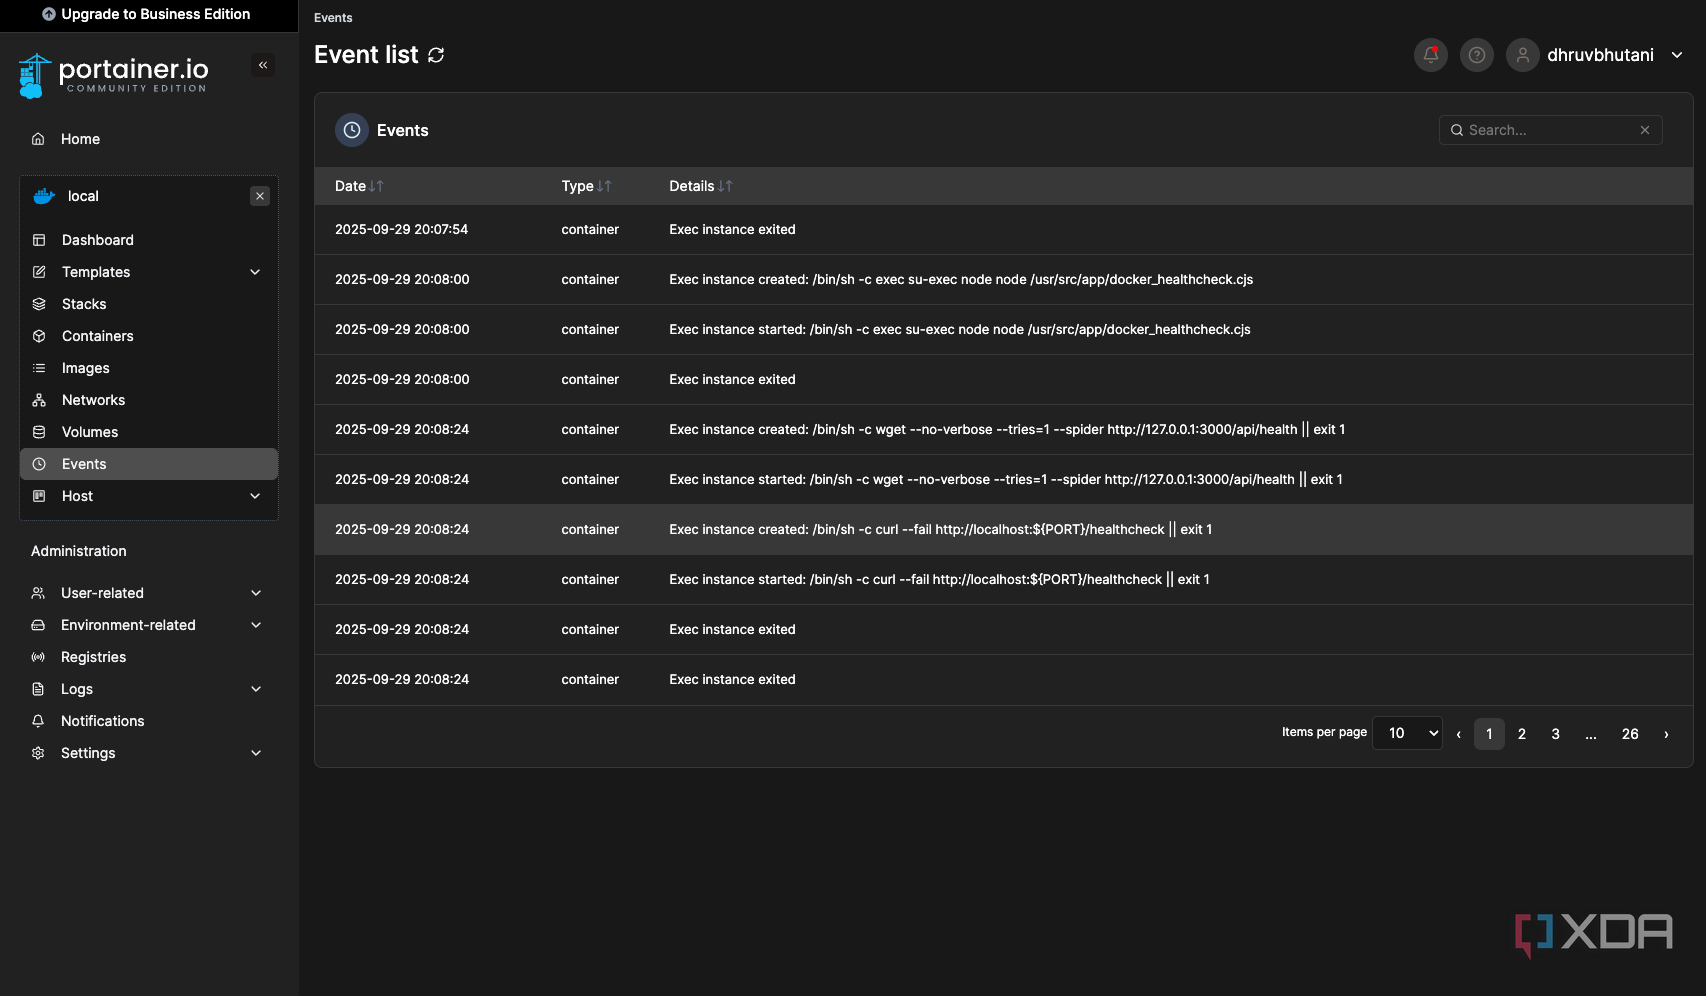Click the docker_healthcheck.cjs 'Exec instance created' row
Screen dimensions: 1706x996
point(1004,279)
